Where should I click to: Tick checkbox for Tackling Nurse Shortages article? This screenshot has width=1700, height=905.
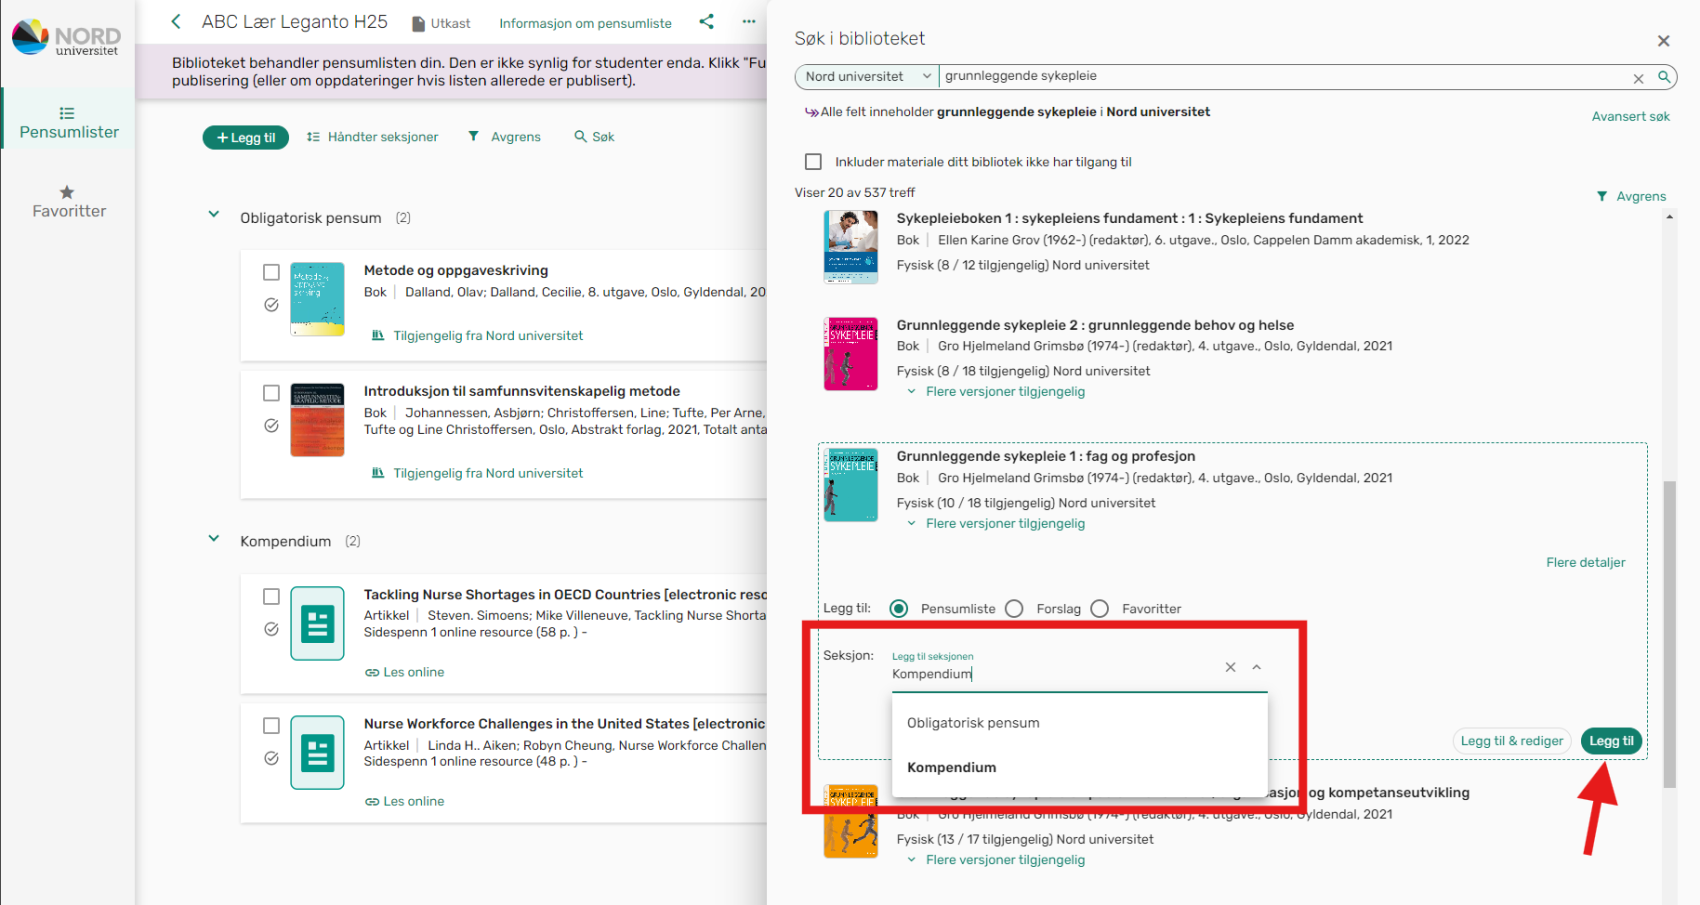click(271, 596)
